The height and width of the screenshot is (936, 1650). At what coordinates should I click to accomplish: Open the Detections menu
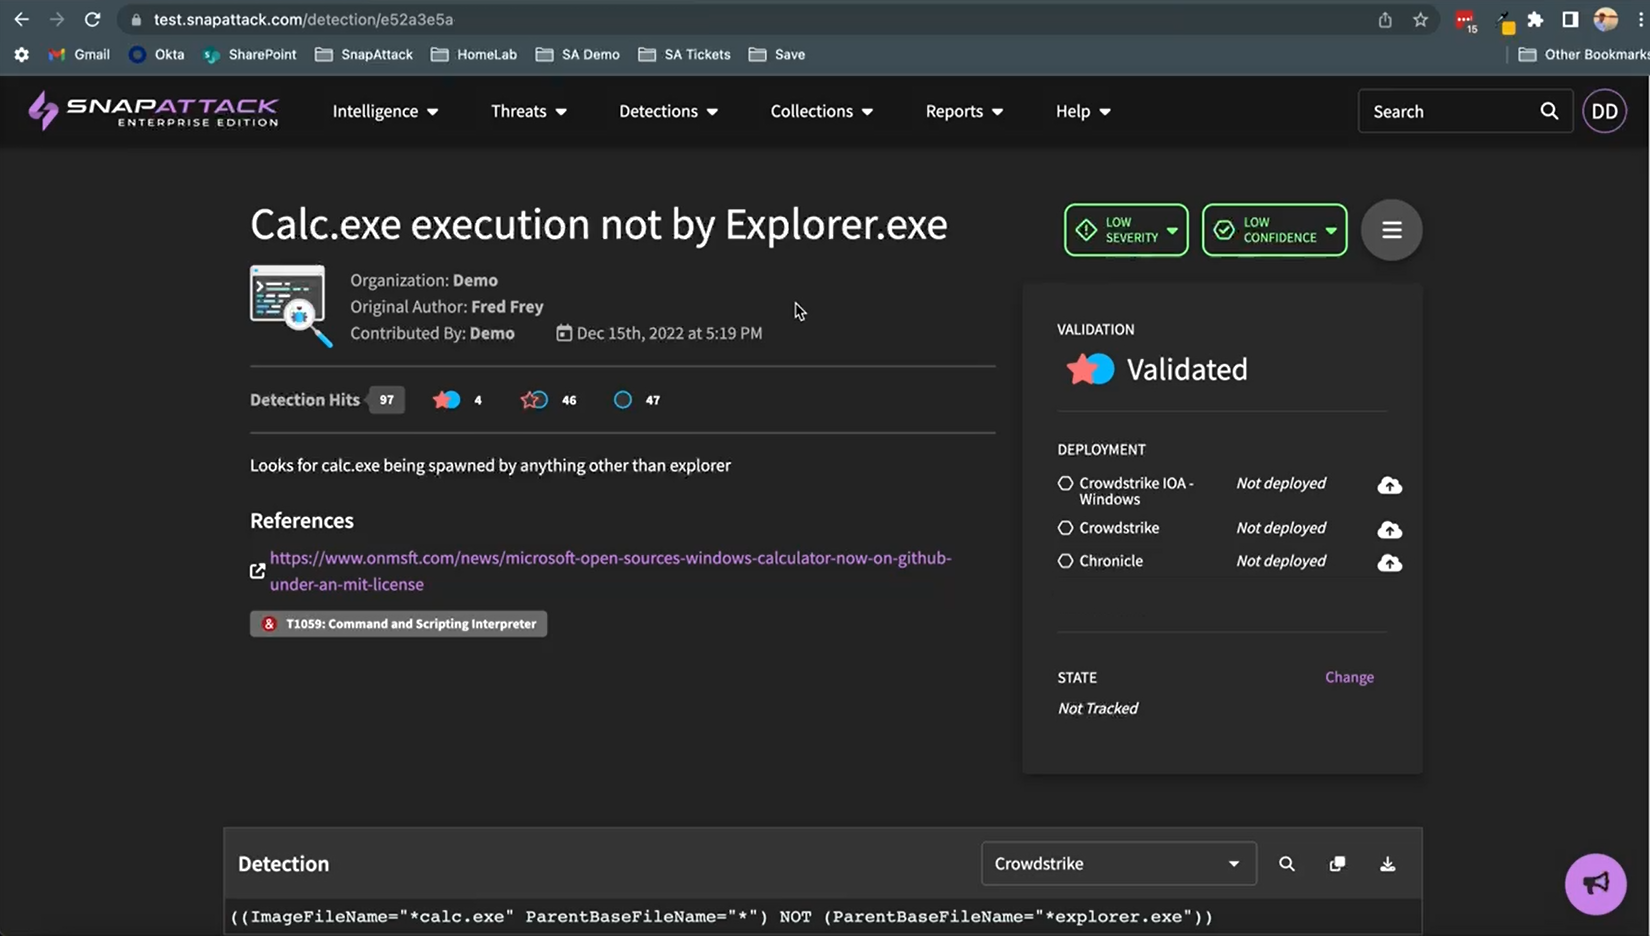click(668, 111)
